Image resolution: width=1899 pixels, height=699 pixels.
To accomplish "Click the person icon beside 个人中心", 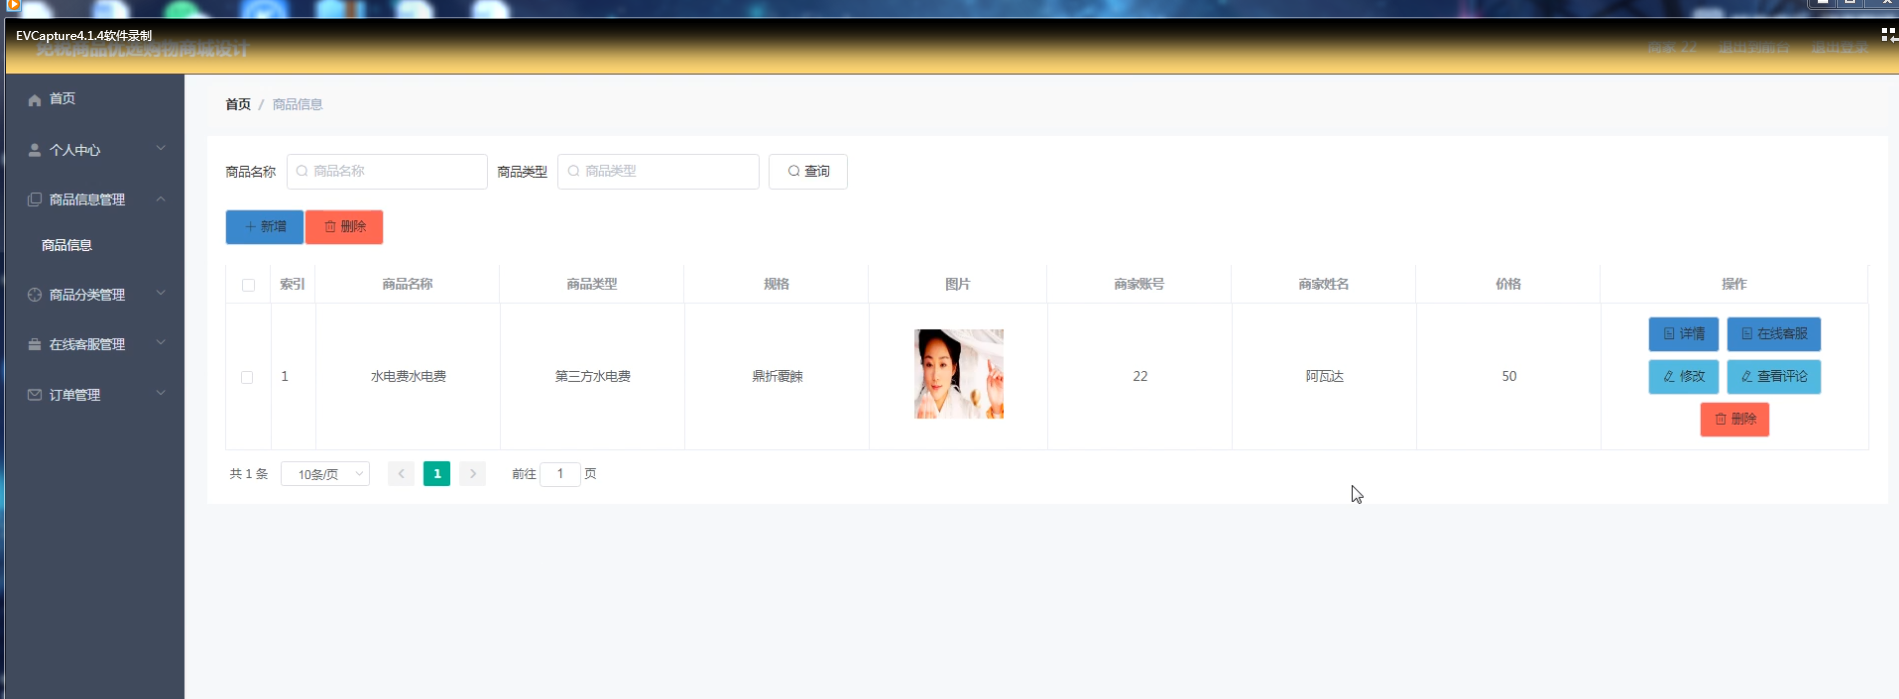I will pyautogui.click(x=35, y=150).
